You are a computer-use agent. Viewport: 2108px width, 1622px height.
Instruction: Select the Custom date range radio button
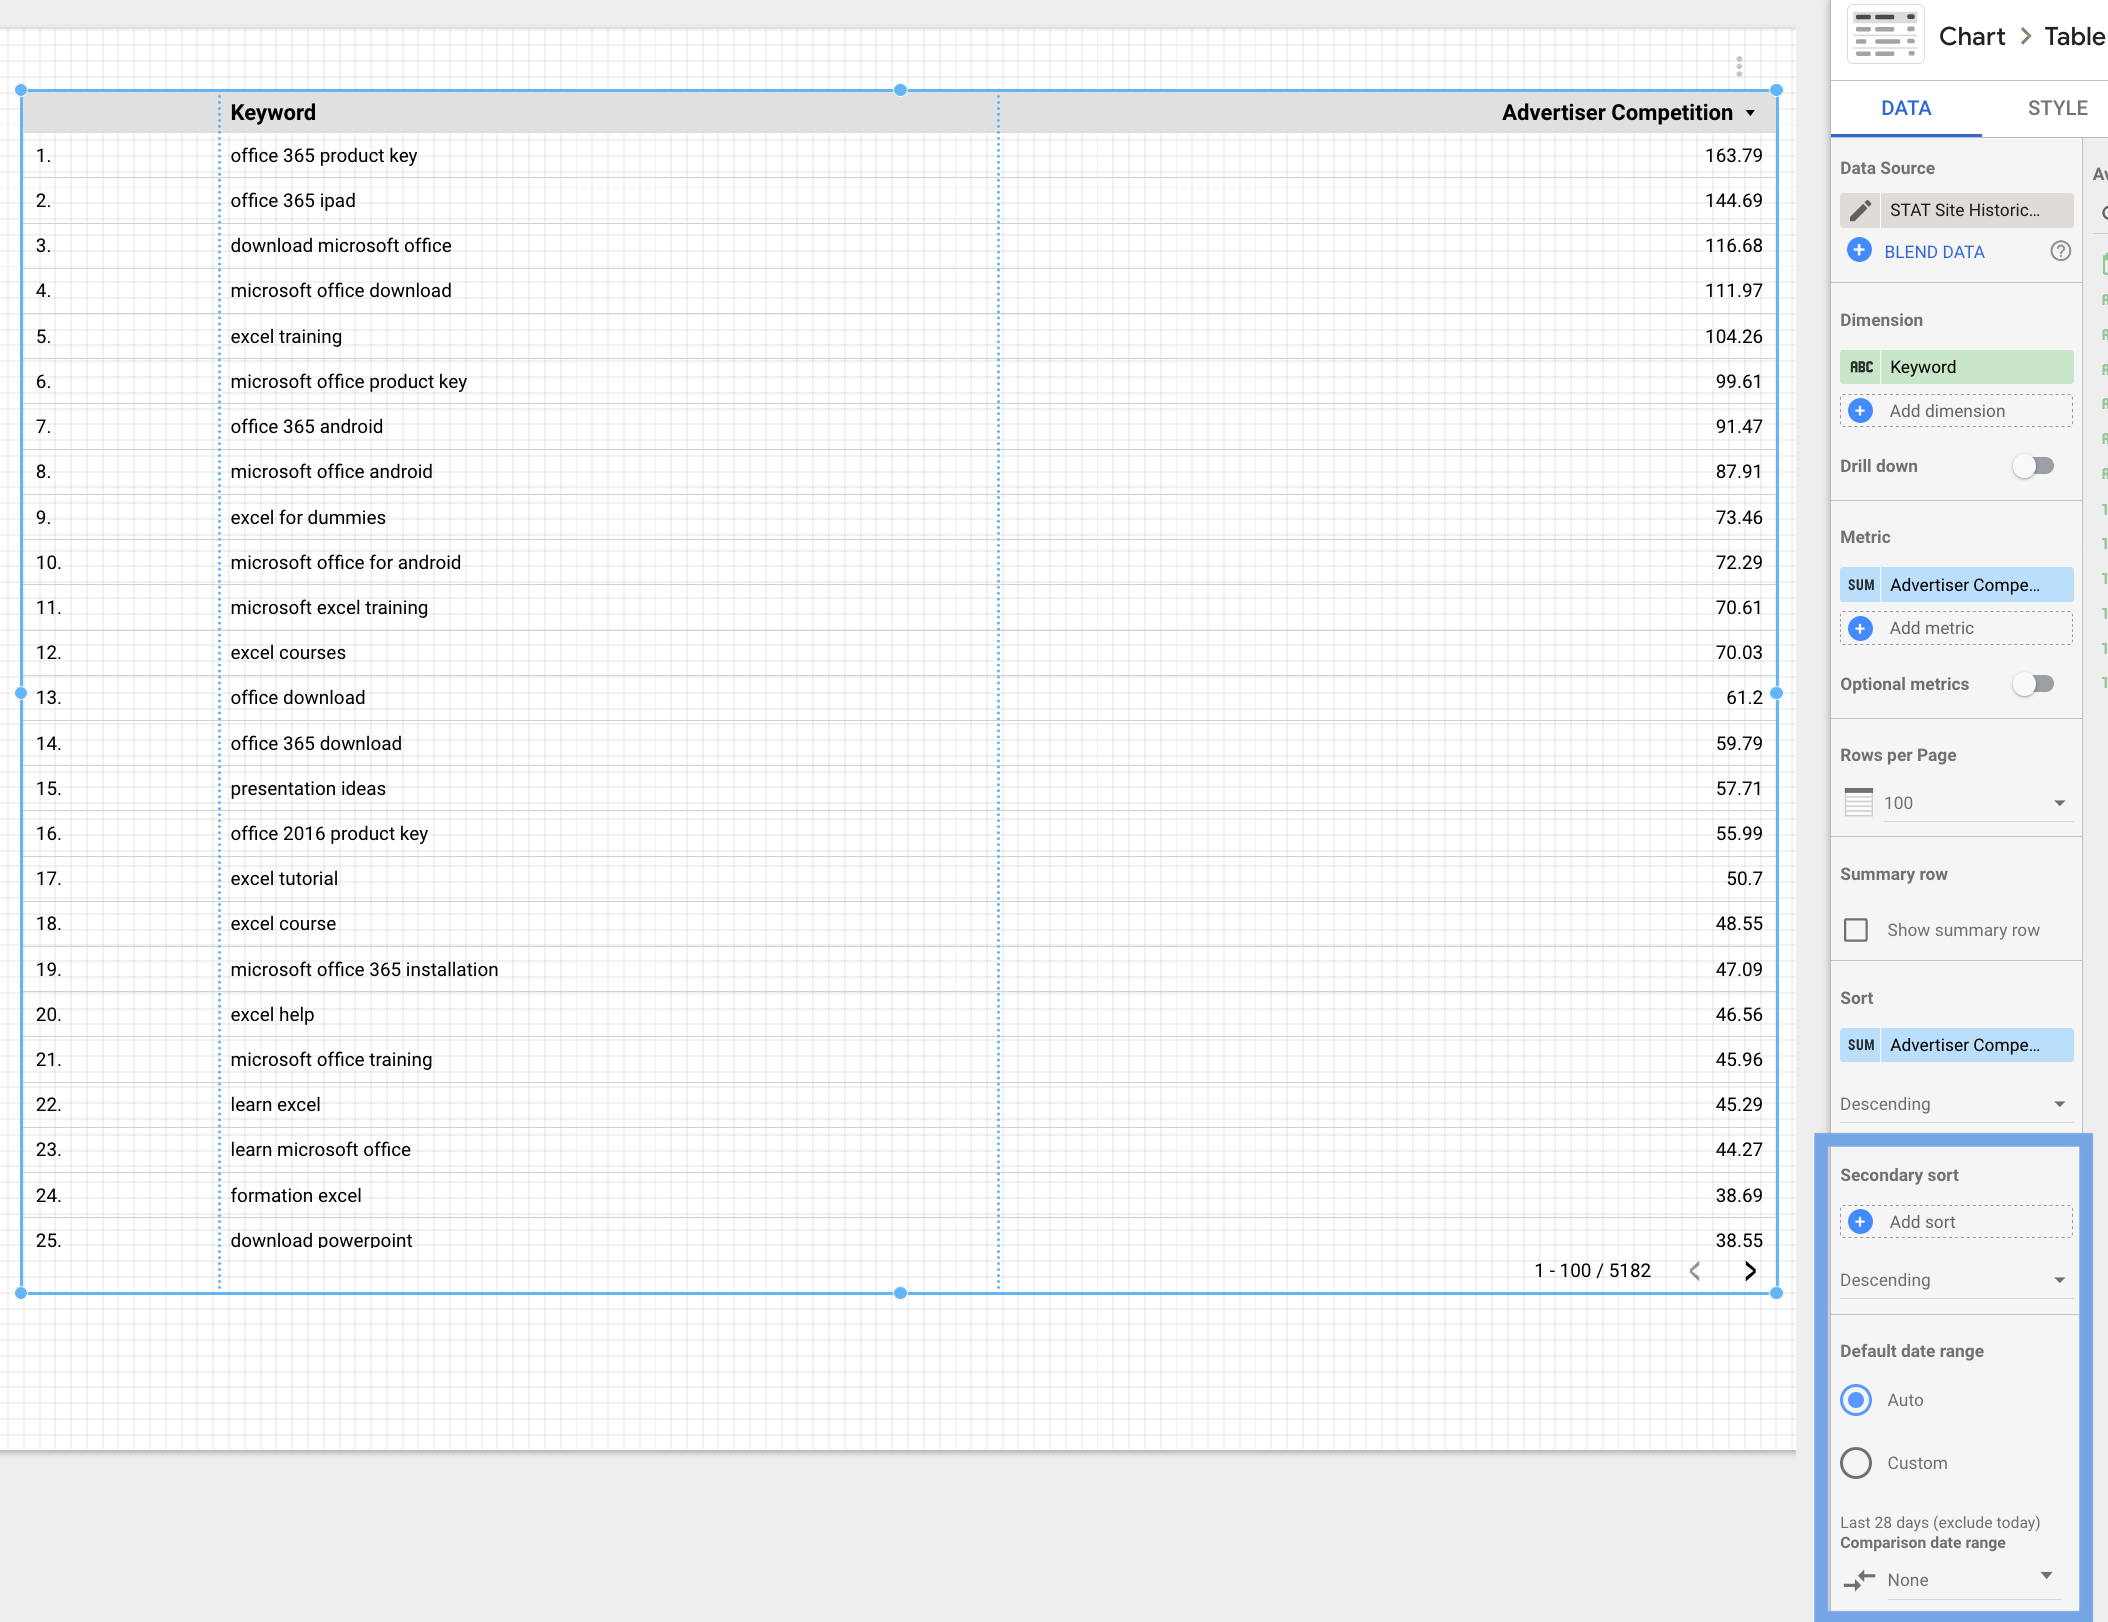point(1856,1463)
